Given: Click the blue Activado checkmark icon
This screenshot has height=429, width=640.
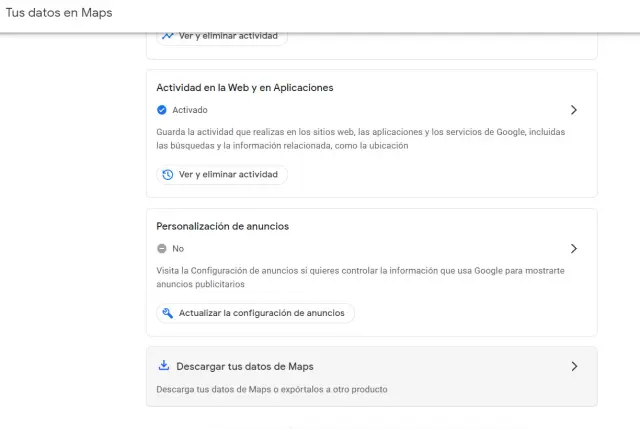Looking at the screenshot, I should [x=162, y=110].
